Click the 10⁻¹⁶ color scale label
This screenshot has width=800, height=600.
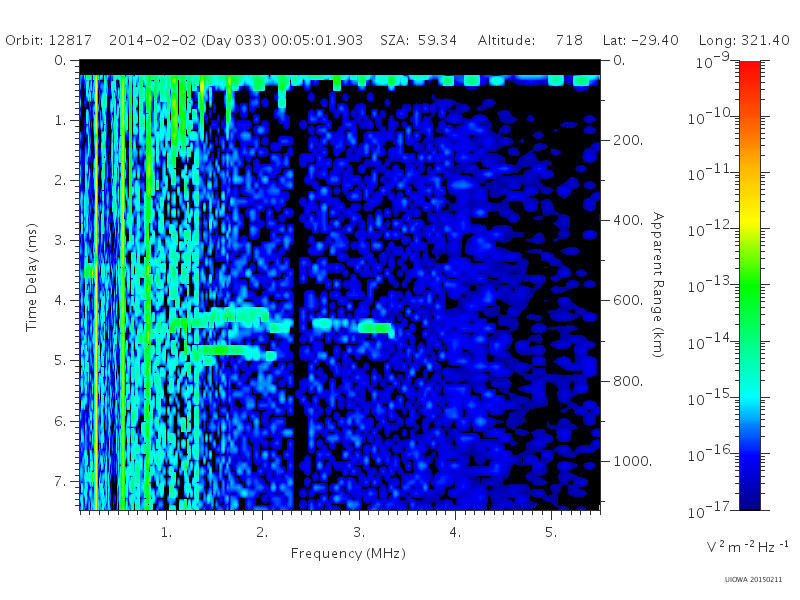pyautogui.click(x=711, y=453)
